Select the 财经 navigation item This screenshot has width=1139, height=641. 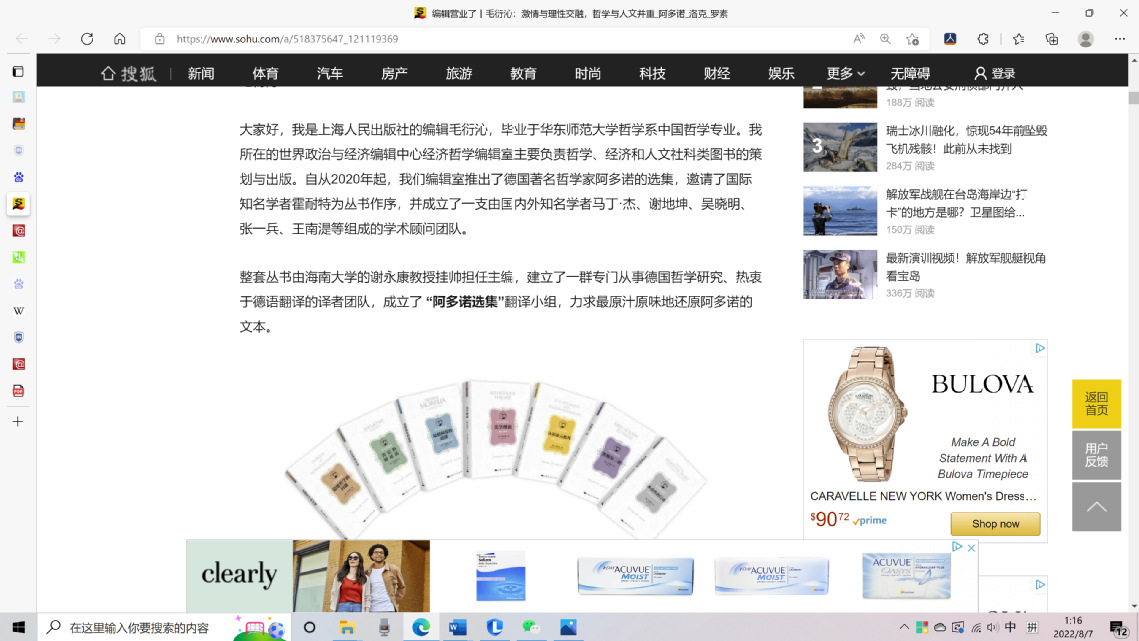(x=717, y=73)
